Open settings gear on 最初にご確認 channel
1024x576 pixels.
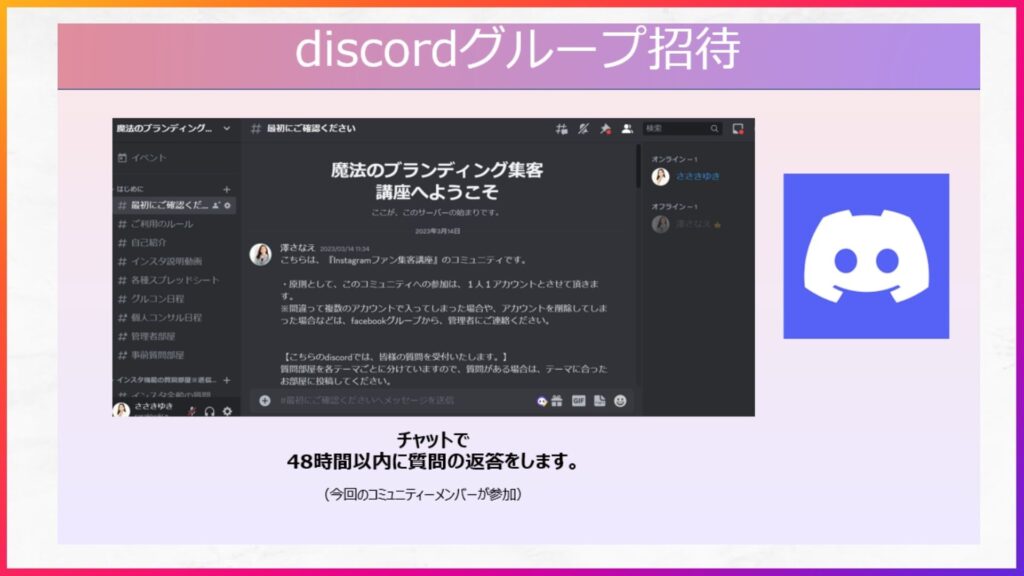(x=227, y=205)
